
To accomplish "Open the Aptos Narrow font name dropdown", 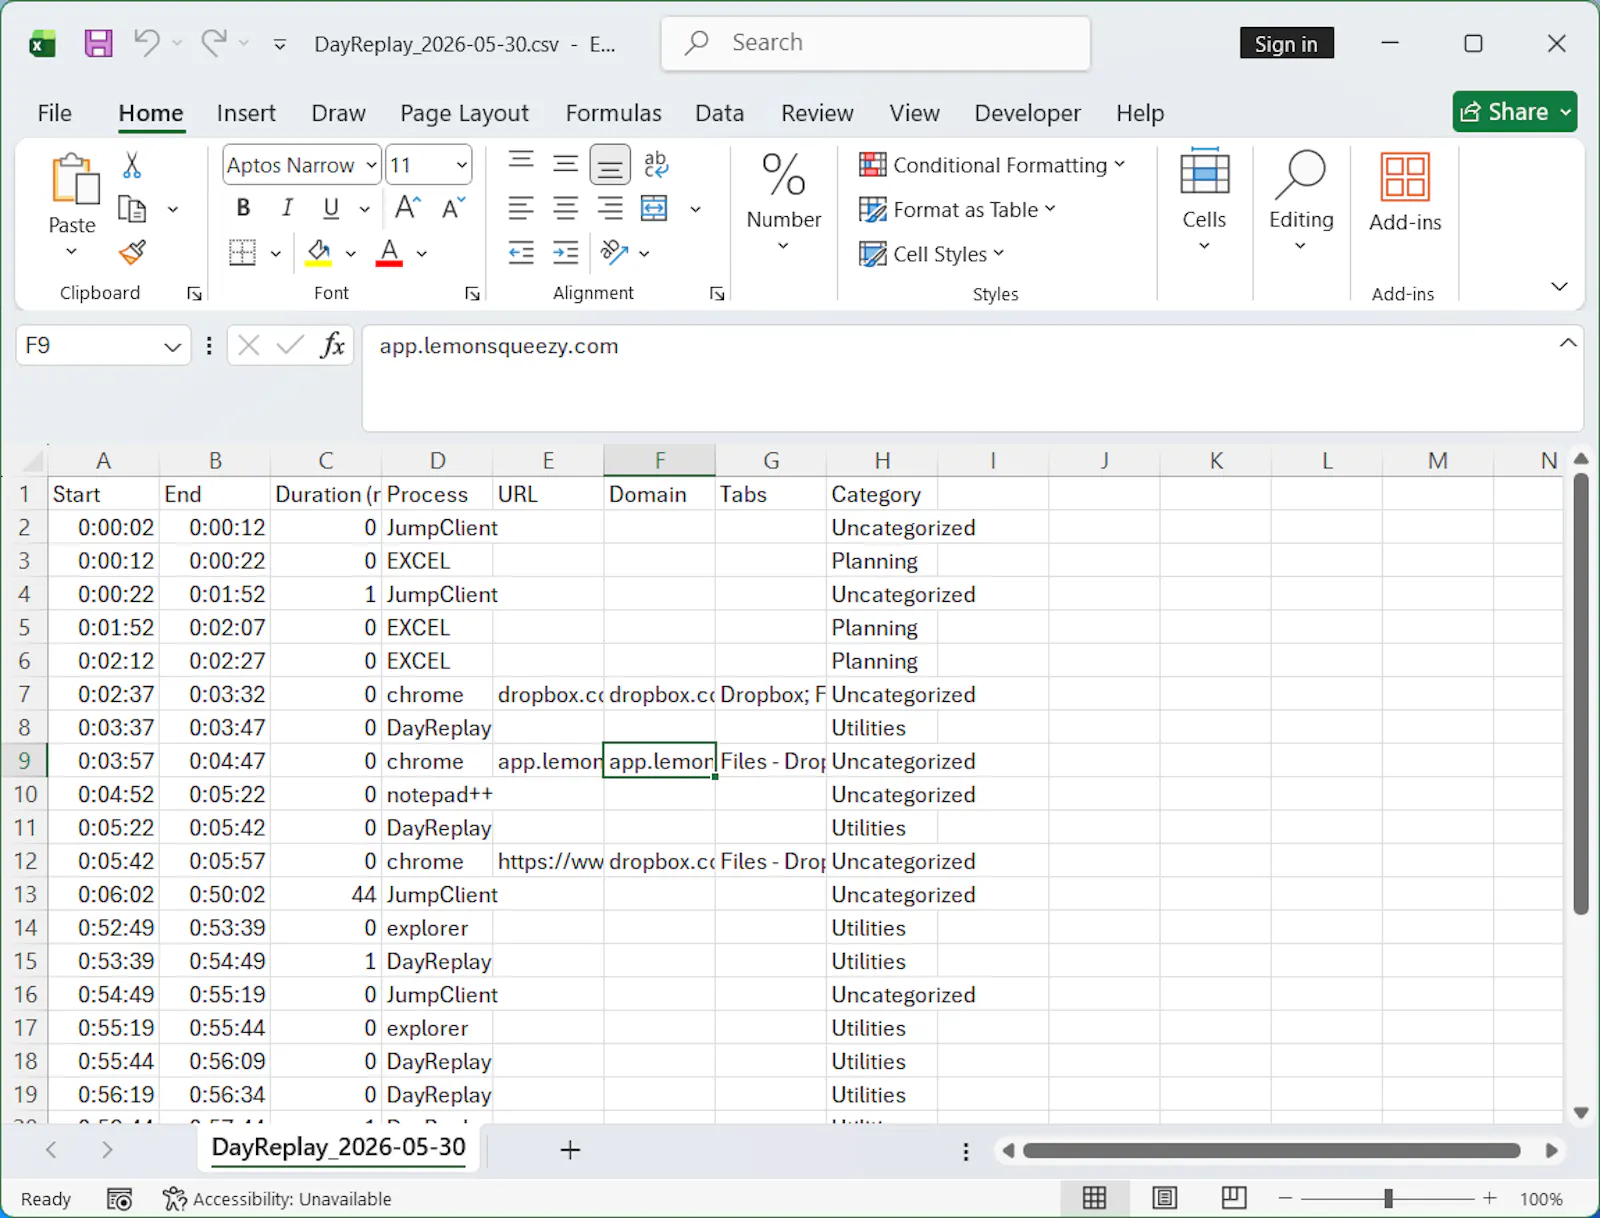I will [371, 165].
